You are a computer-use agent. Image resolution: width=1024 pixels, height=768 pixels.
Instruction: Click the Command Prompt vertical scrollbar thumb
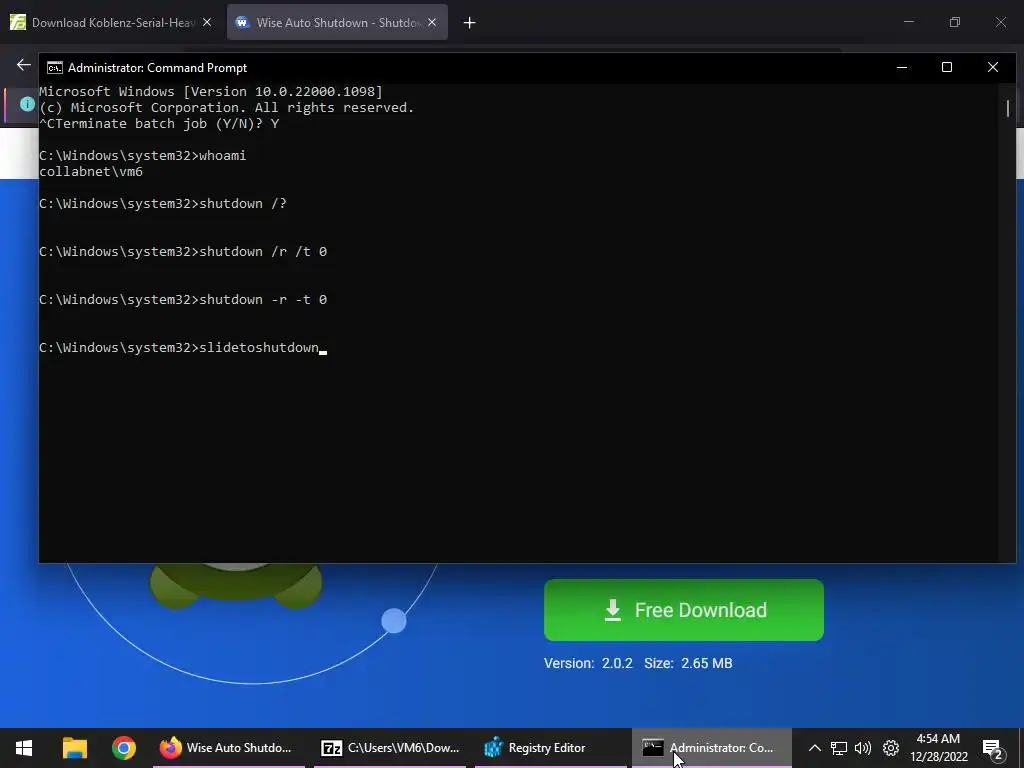(x=1008, y=108)
